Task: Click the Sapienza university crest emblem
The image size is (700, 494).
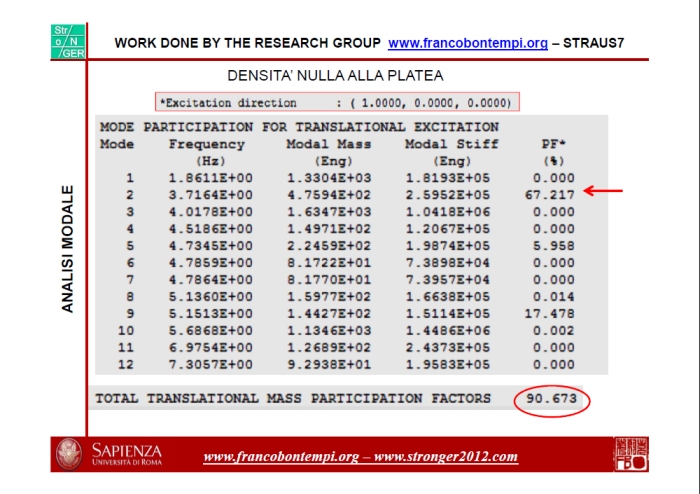Action: [69, 456]
